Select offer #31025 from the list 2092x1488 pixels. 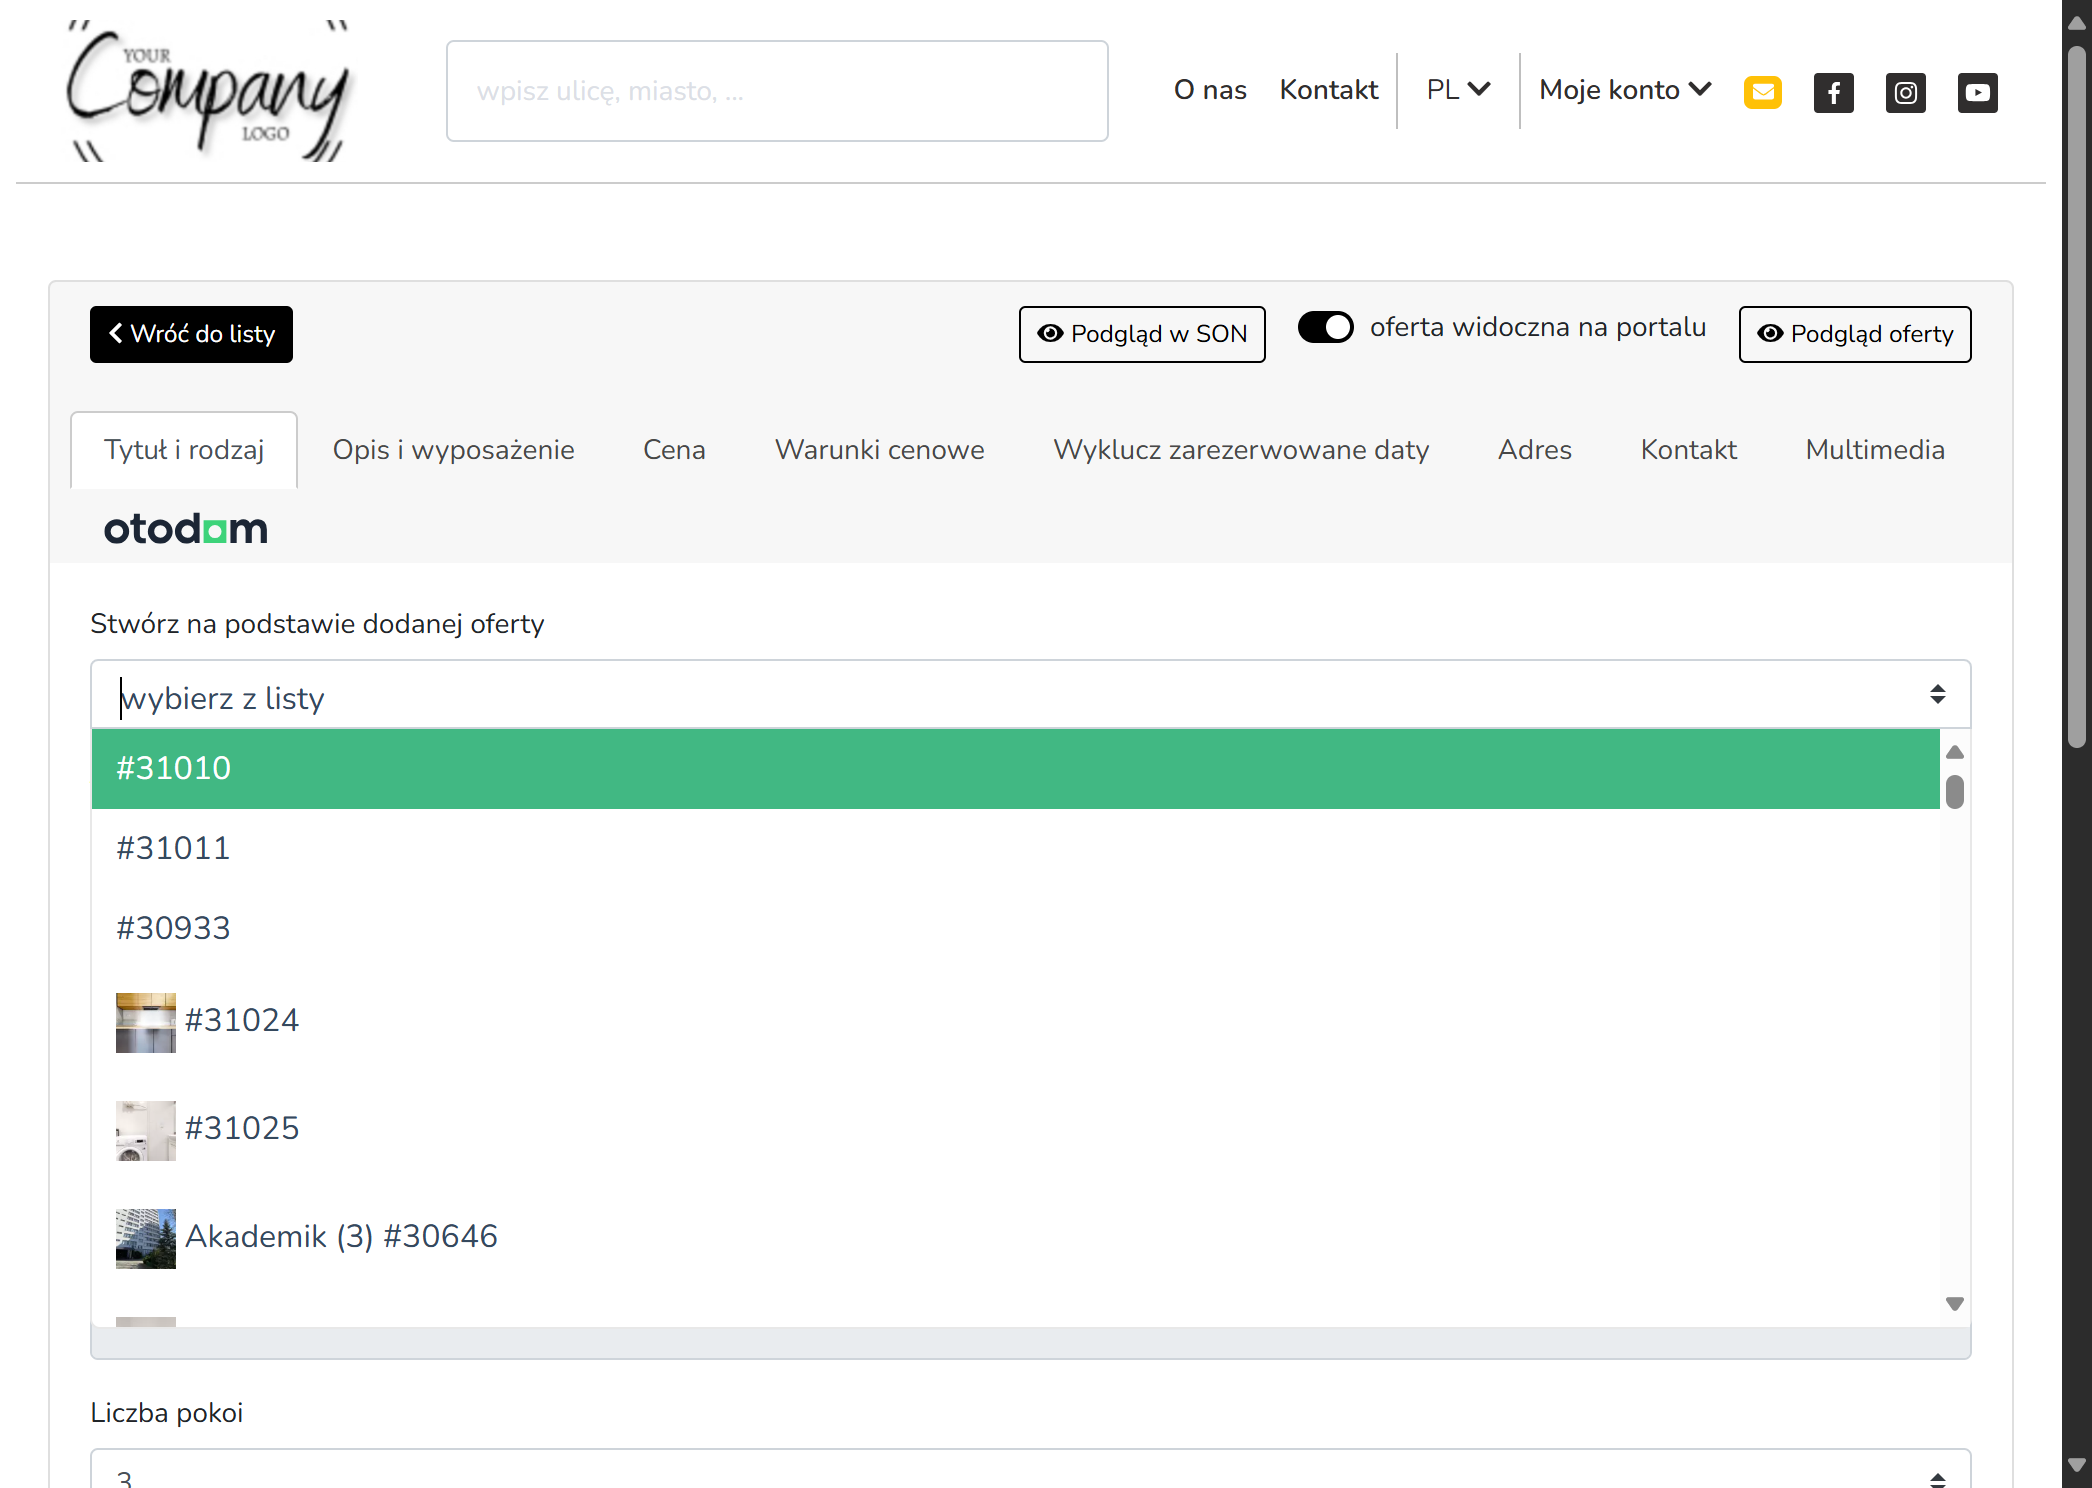tap(1015, 1130)
